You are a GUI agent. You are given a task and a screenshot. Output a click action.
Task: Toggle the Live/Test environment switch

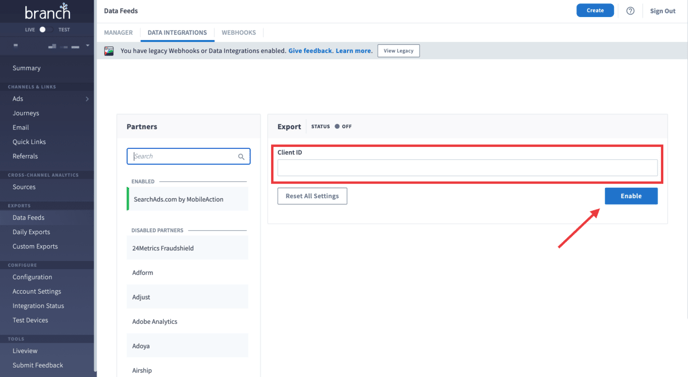[45, 30]
